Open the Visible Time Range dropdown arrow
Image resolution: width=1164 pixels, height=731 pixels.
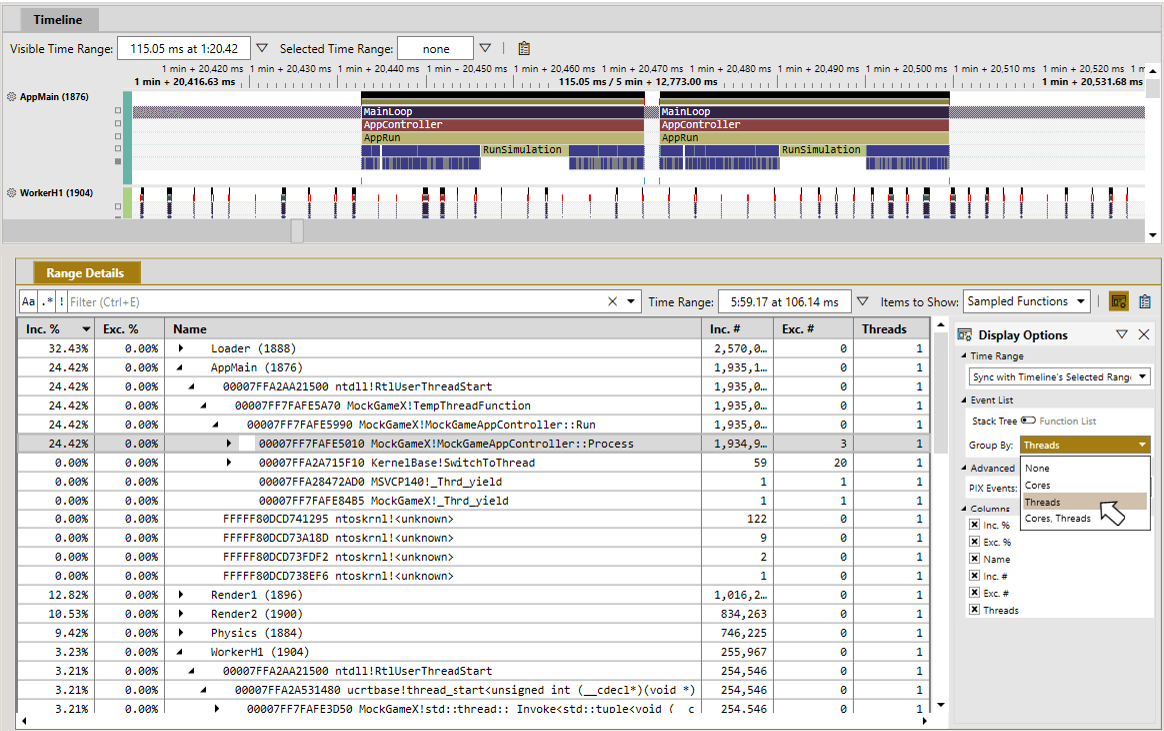262,48
